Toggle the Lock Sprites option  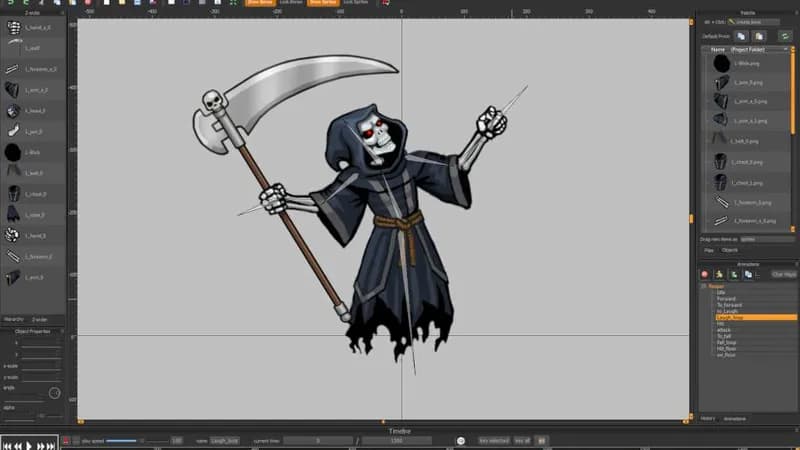click(356, 3)
